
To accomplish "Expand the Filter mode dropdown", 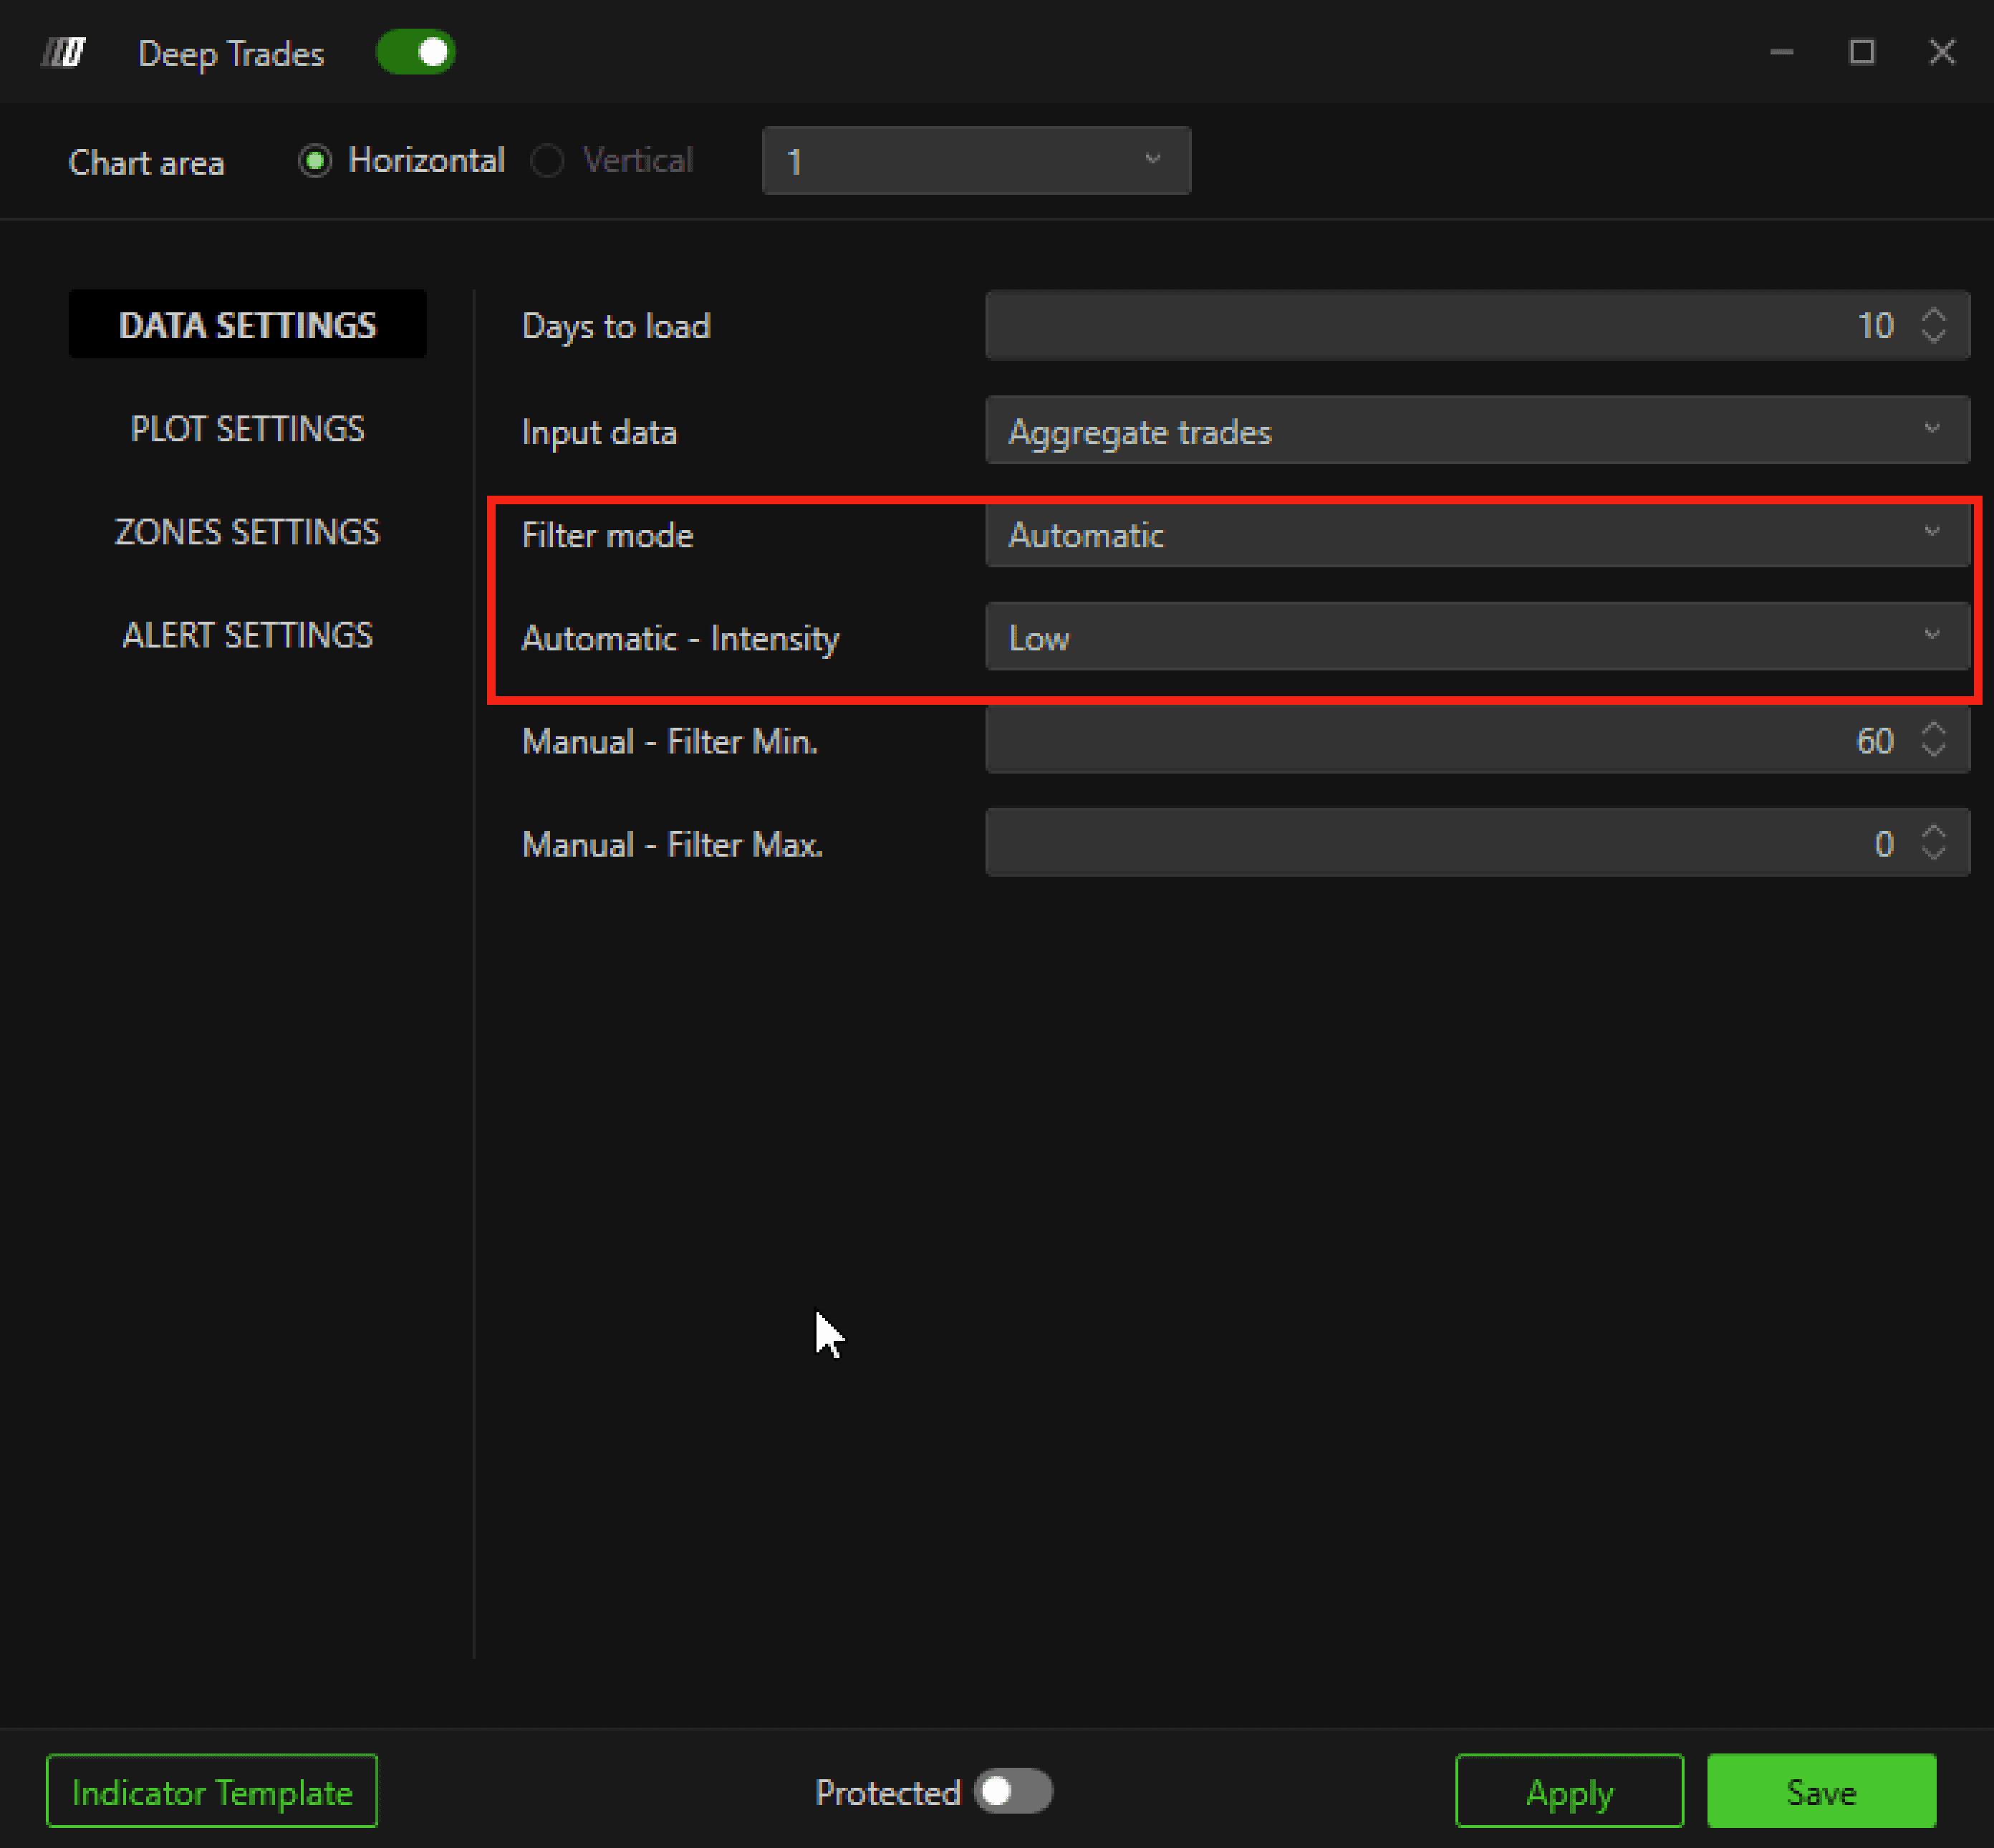I will point(1477,535).
